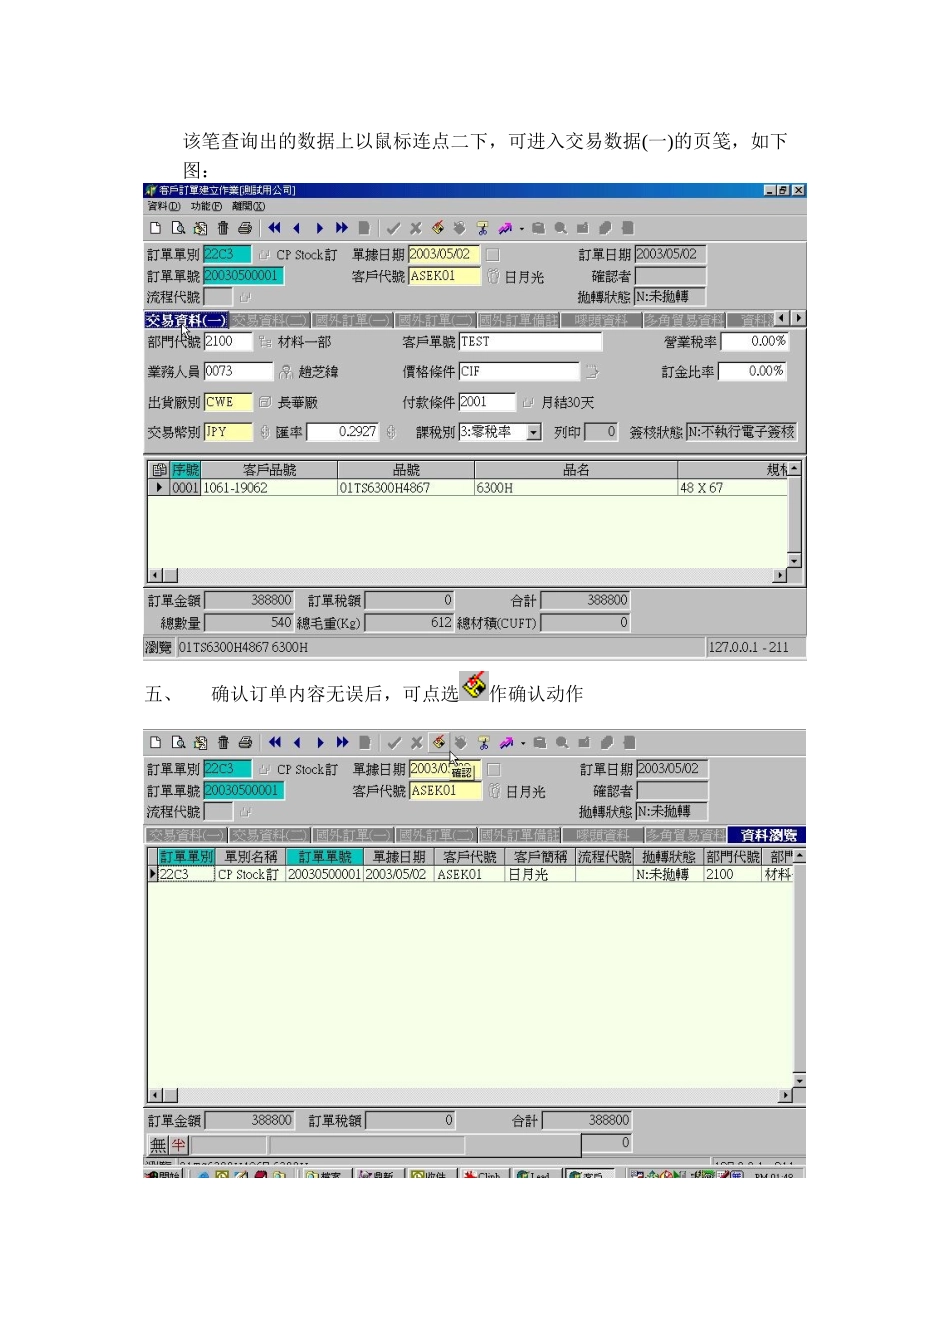Viewport: 950px width, 1344px height.
Task: Click customer lookup icon beside ASEK01 in upper window
Action: click(493, 276)
